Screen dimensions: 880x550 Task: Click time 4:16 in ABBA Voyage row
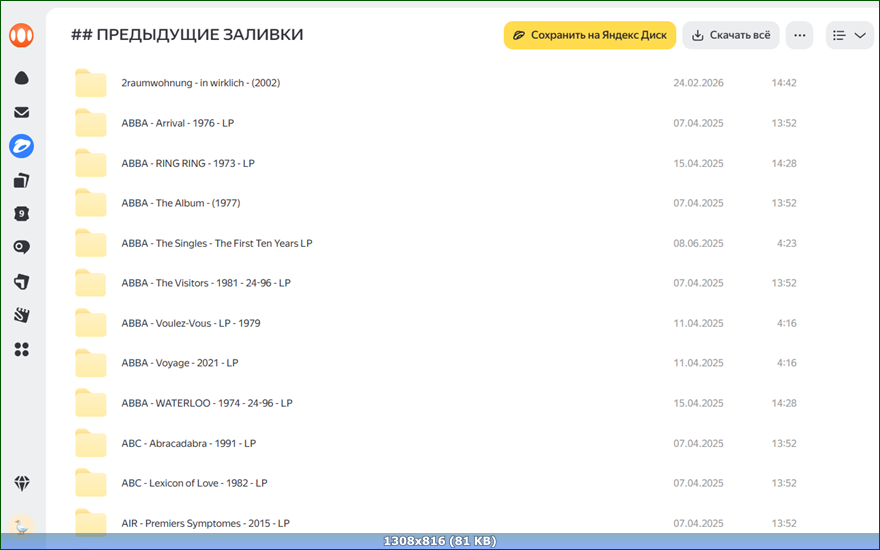tap(786, 363)
